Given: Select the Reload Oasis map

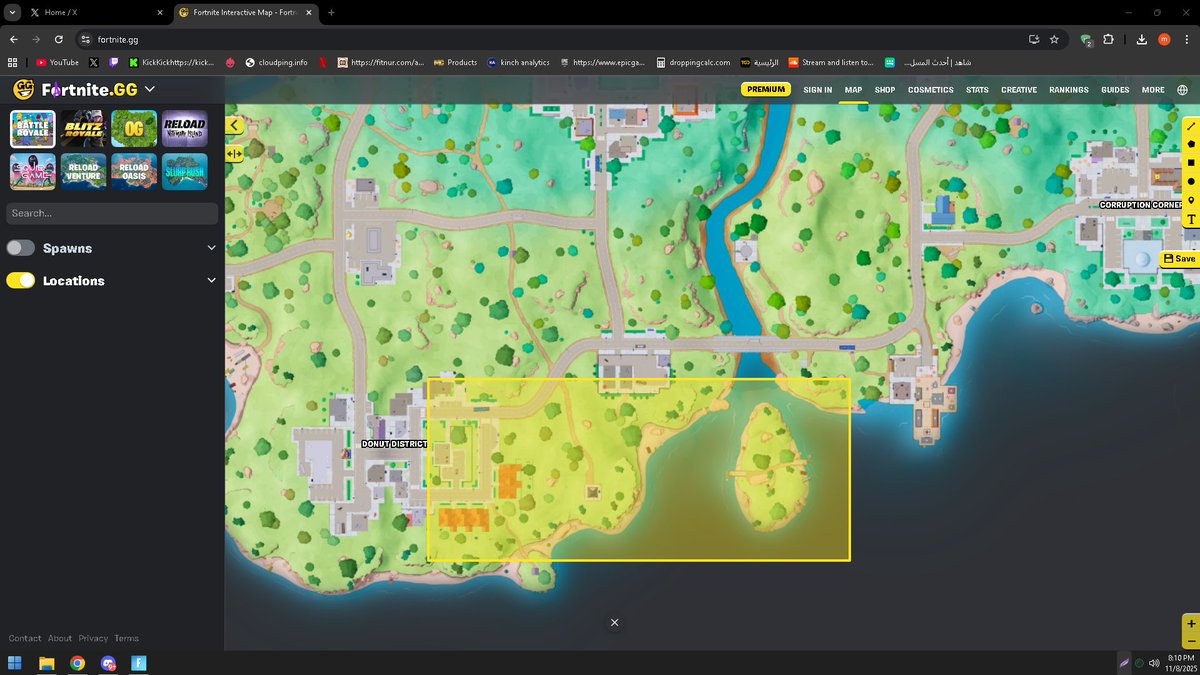Looking at the screenshot, I should coord(134,171).
